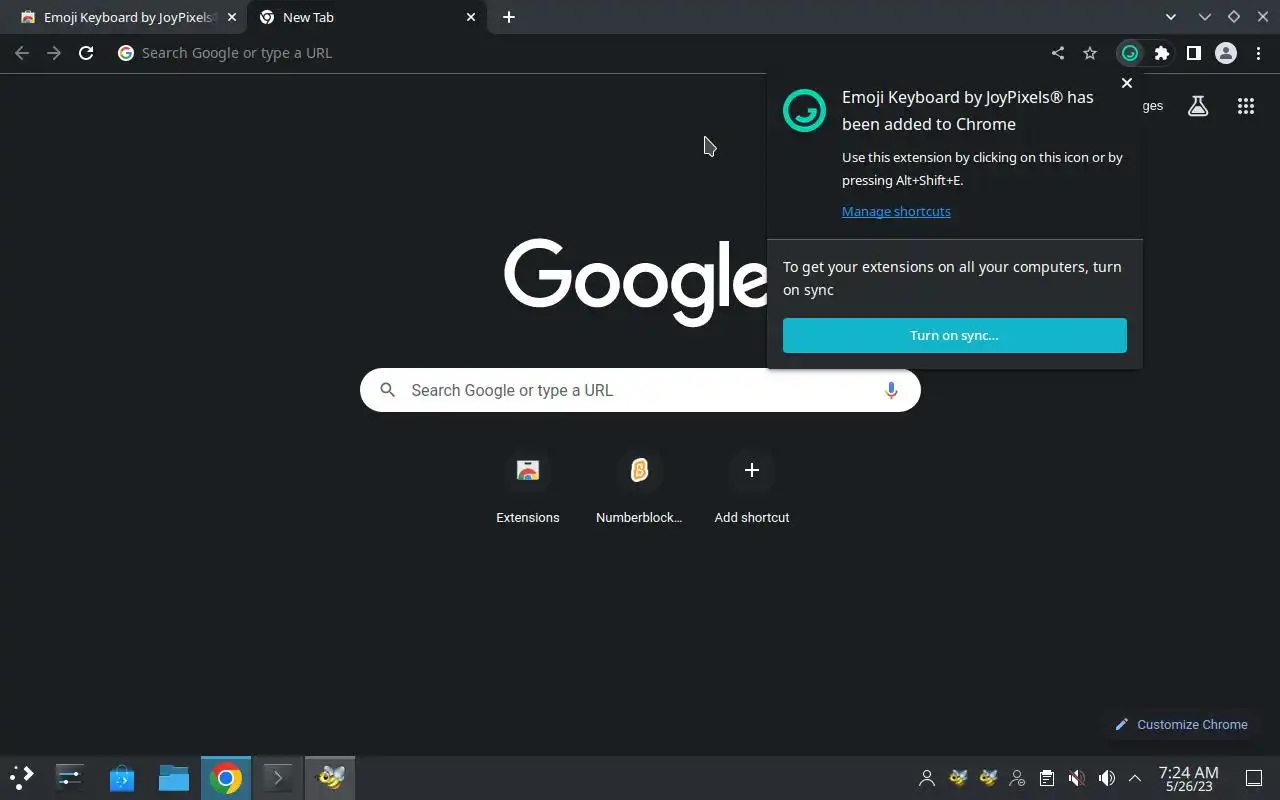This screenshot has height=800, width=1280.
Task: Open the Google apps grid
Action: [x=1246, y=106]
